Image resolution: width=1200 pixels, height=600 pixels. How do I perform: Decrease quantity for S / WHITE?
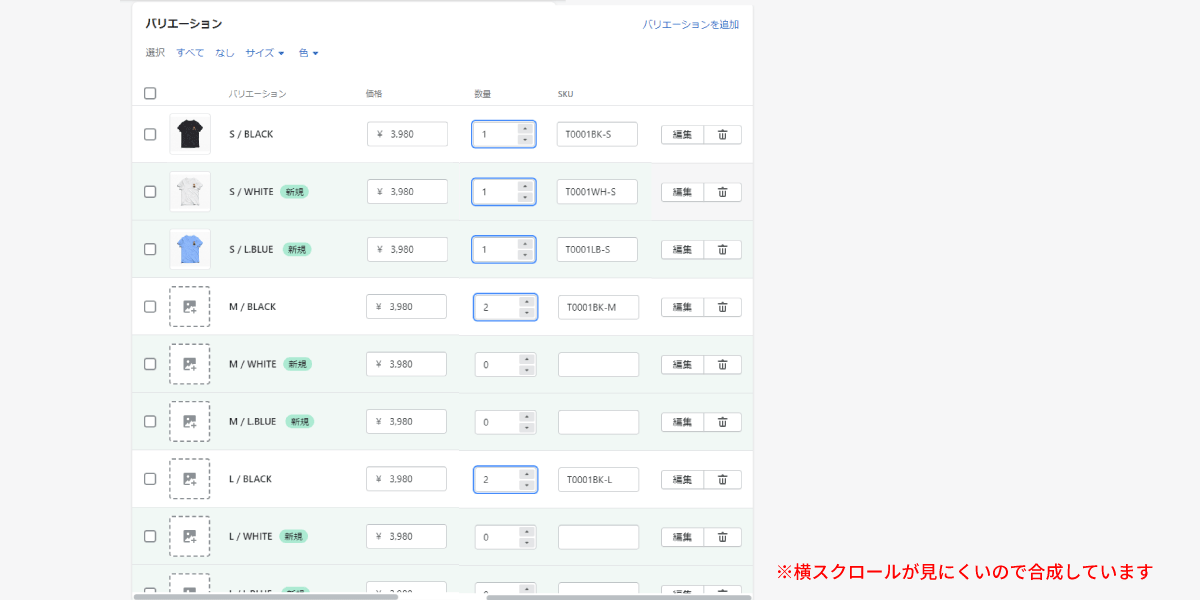point(526,198)
